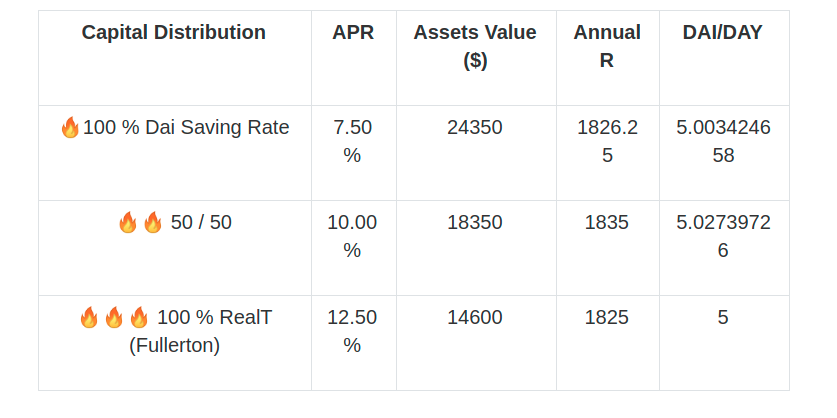This screenshot has width=837, height=418.
Task: Click the 7.50 % APR cell
Action: coord(353,141)
